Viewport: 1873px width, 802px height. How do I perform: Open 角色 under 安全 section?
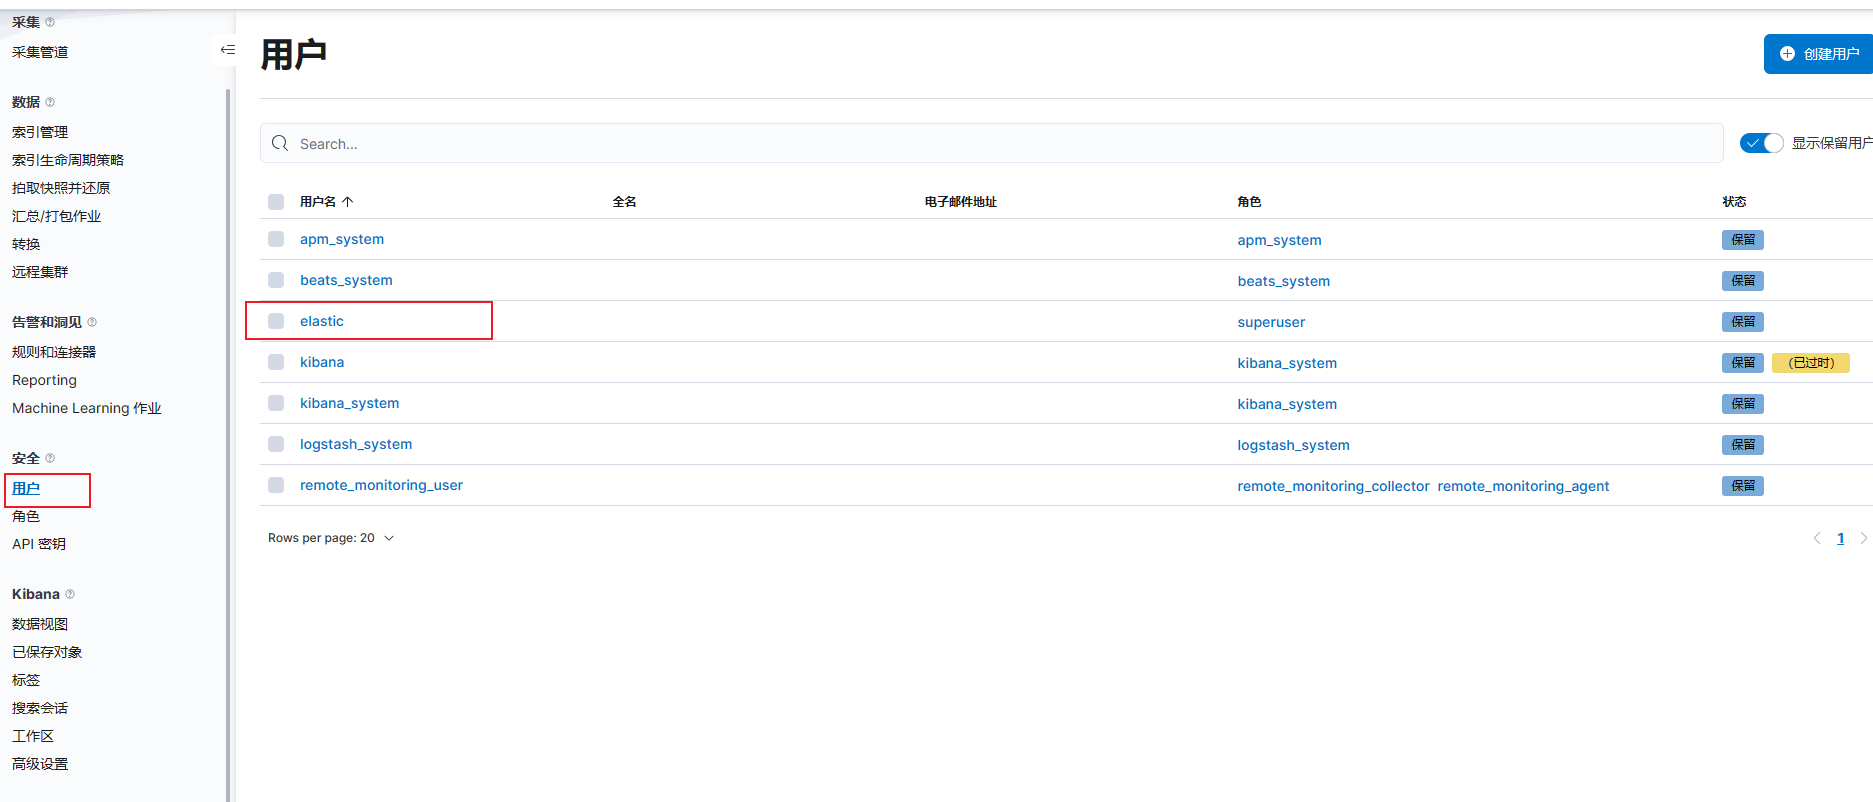[26, 516]
